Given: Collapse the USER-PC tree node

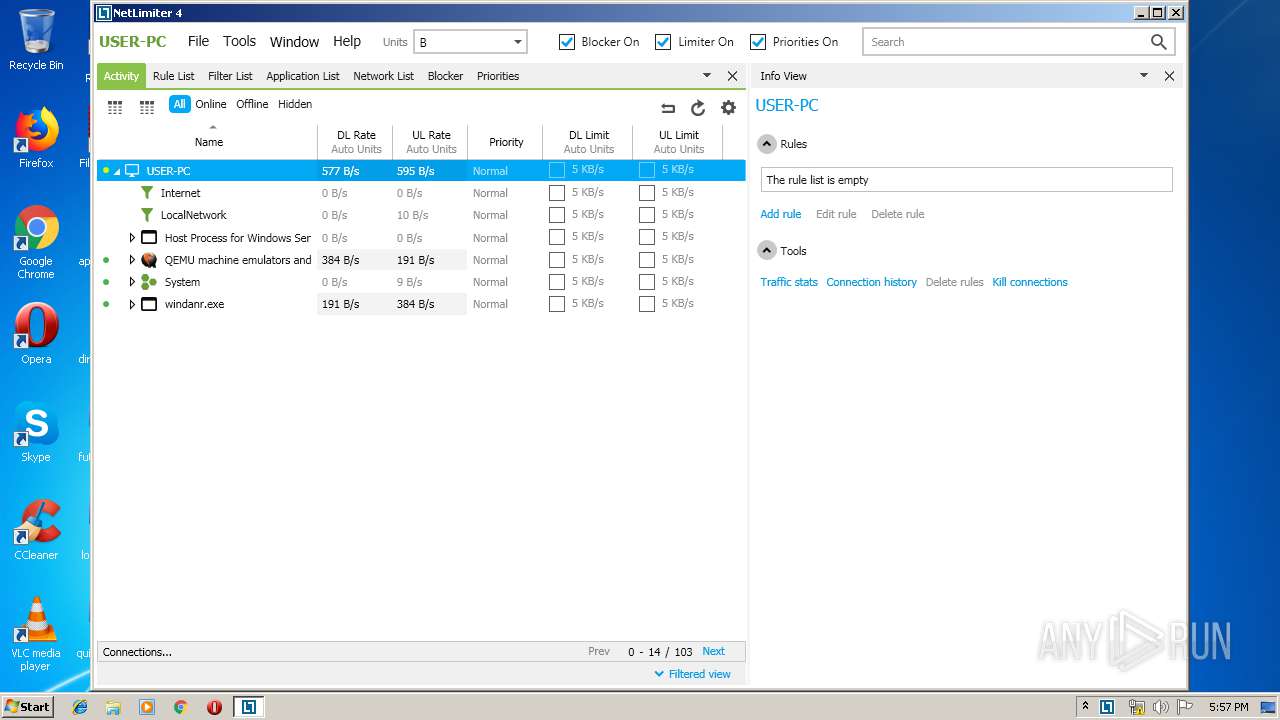Looking at the screenshot, I should click(117, 172).
